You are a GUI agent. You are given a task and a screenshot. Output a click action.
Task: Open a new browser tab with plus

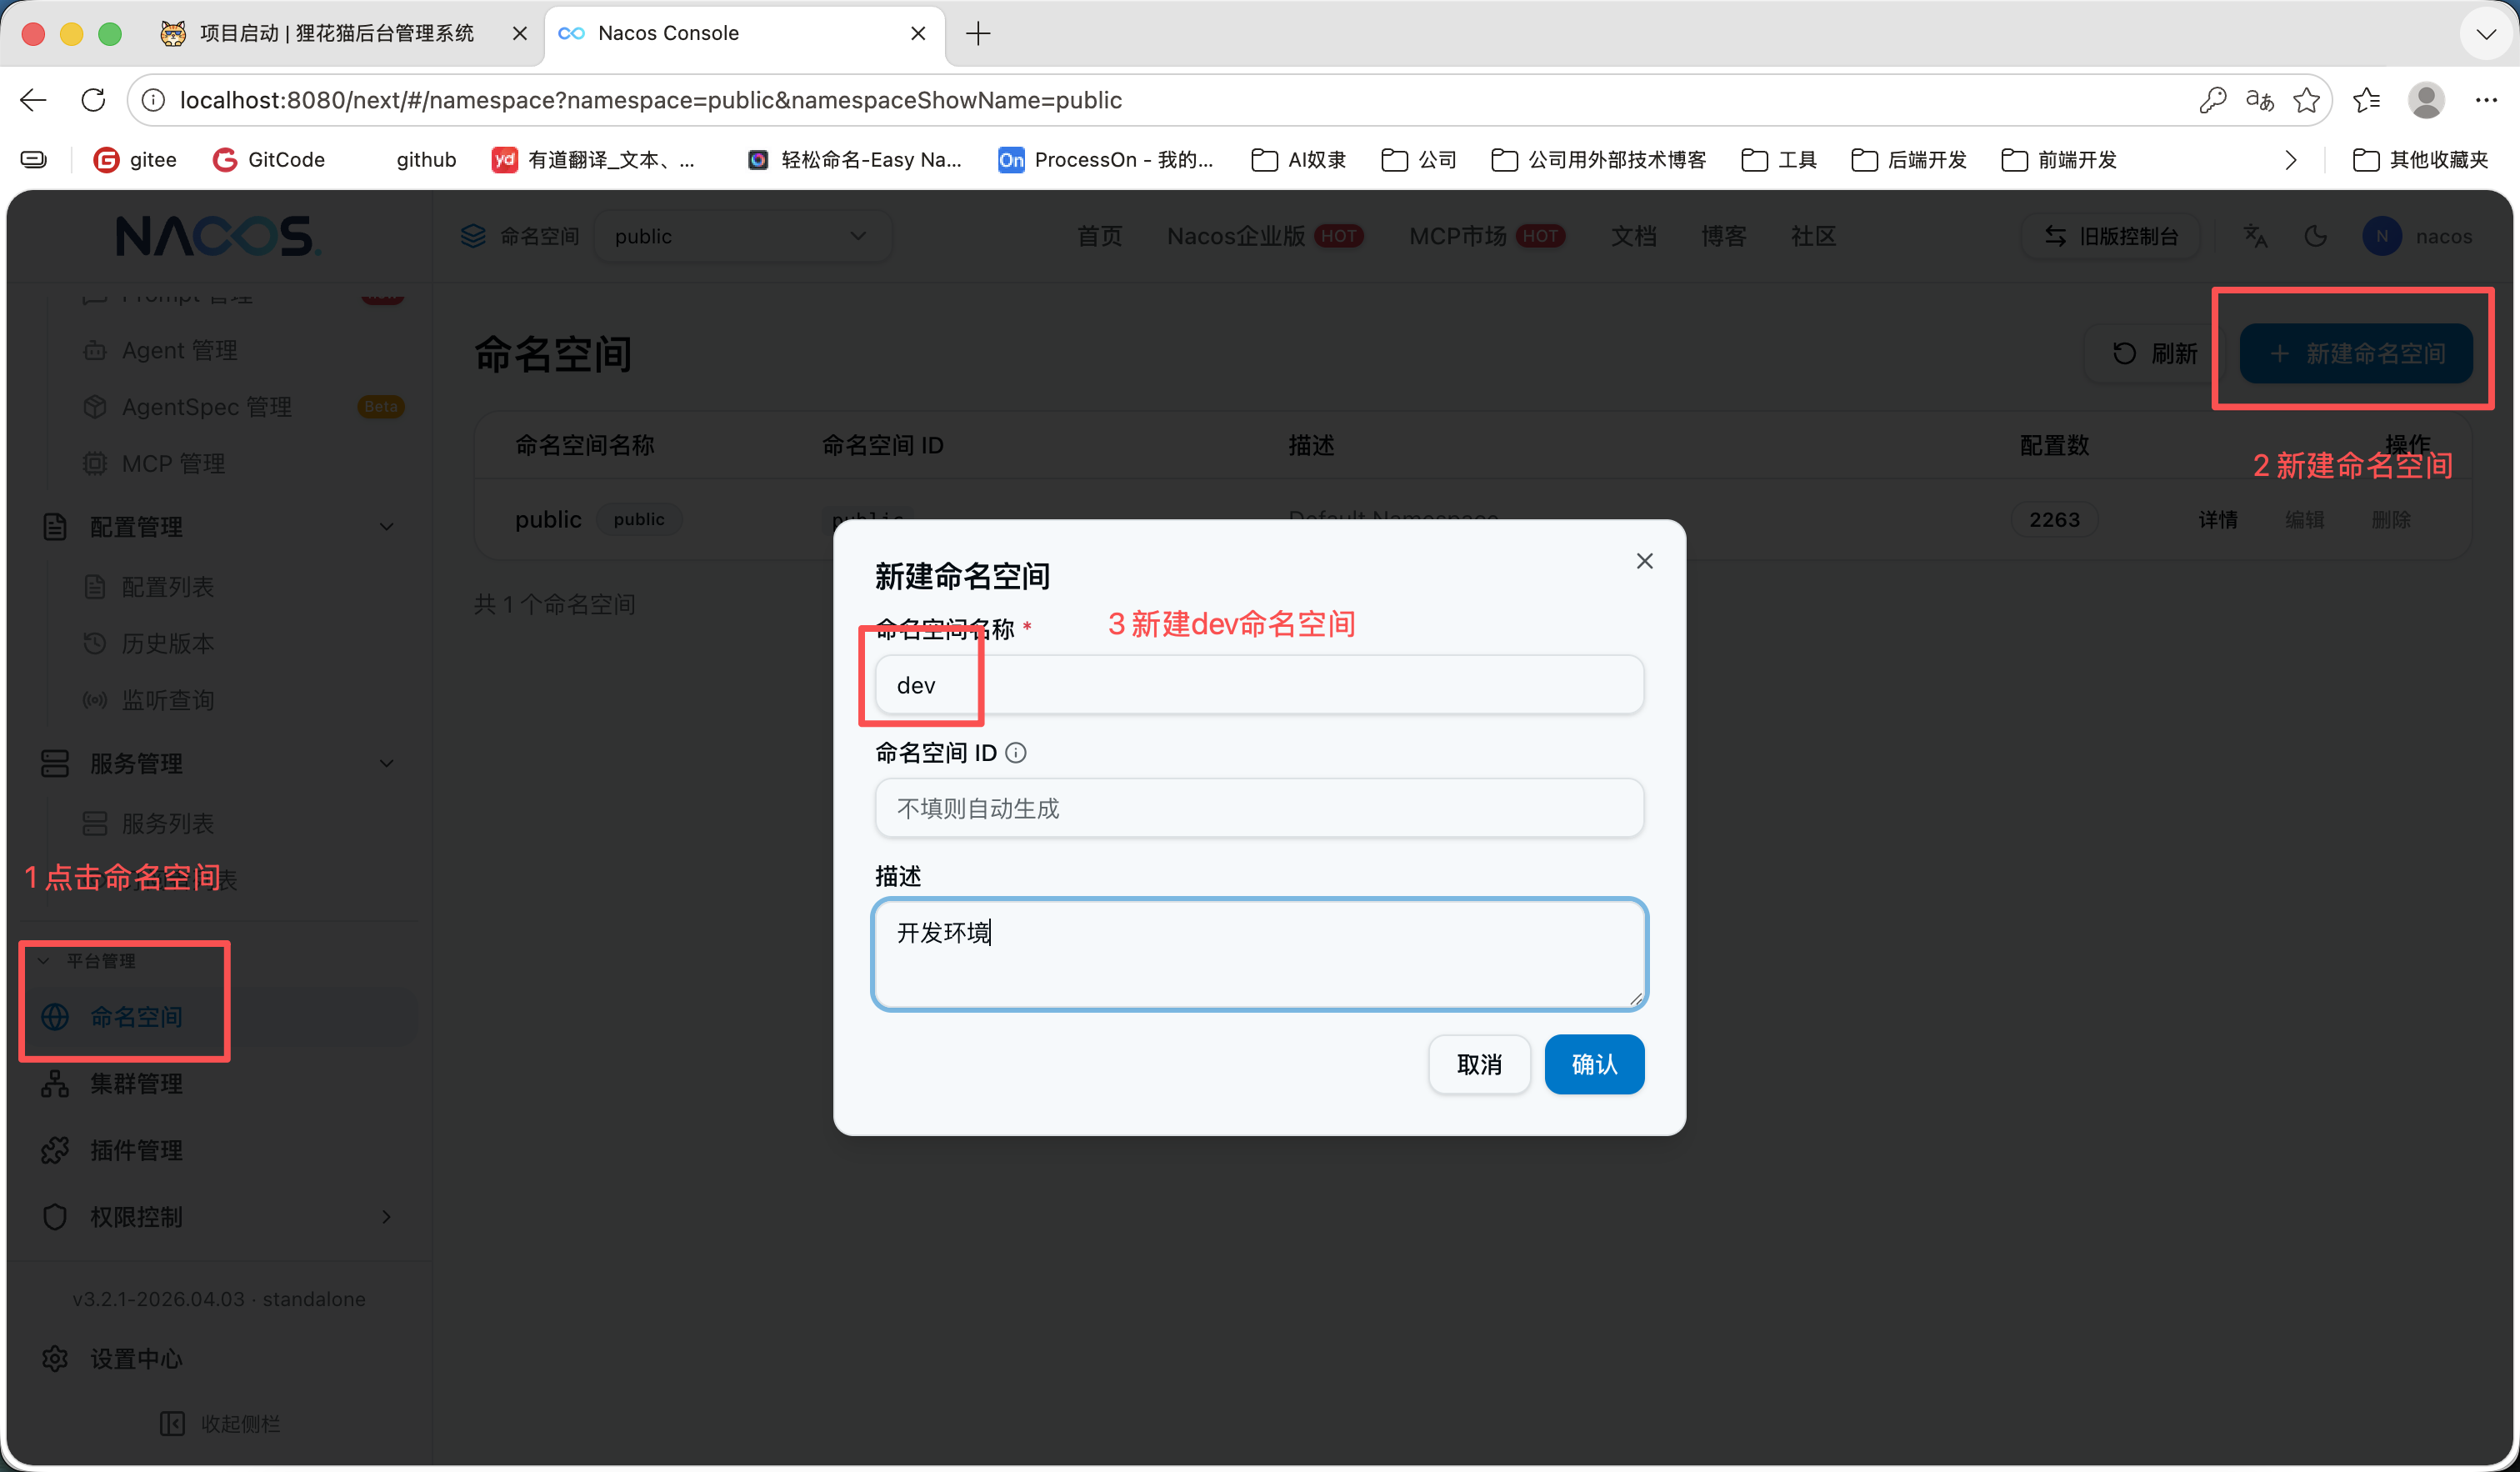click(x=978, y=33)
